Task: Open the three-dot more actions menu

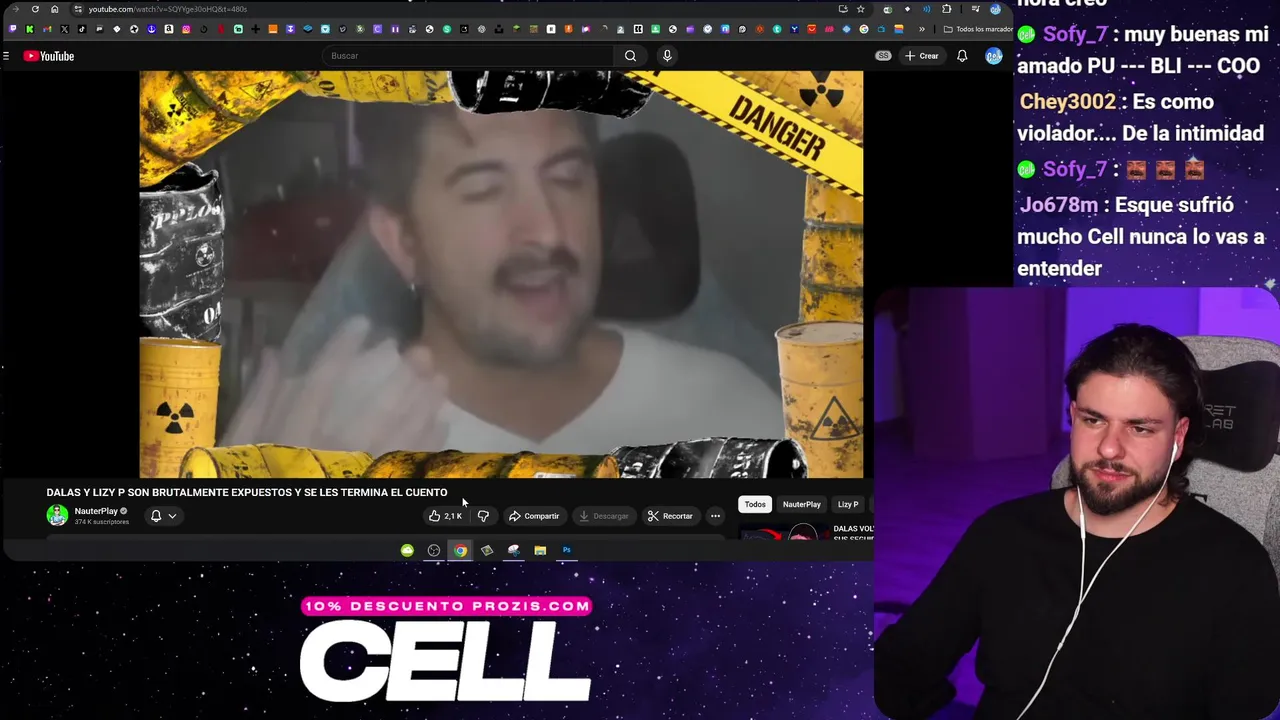Action: [715, 516]
